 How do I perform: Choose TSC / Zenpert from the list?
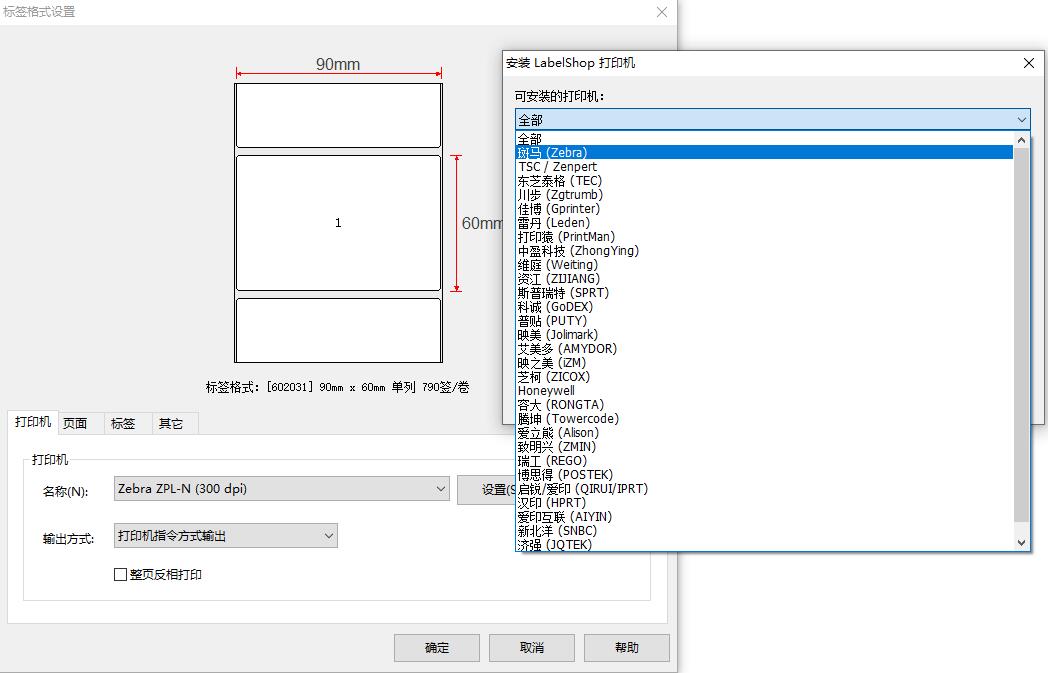coord(557,167)
